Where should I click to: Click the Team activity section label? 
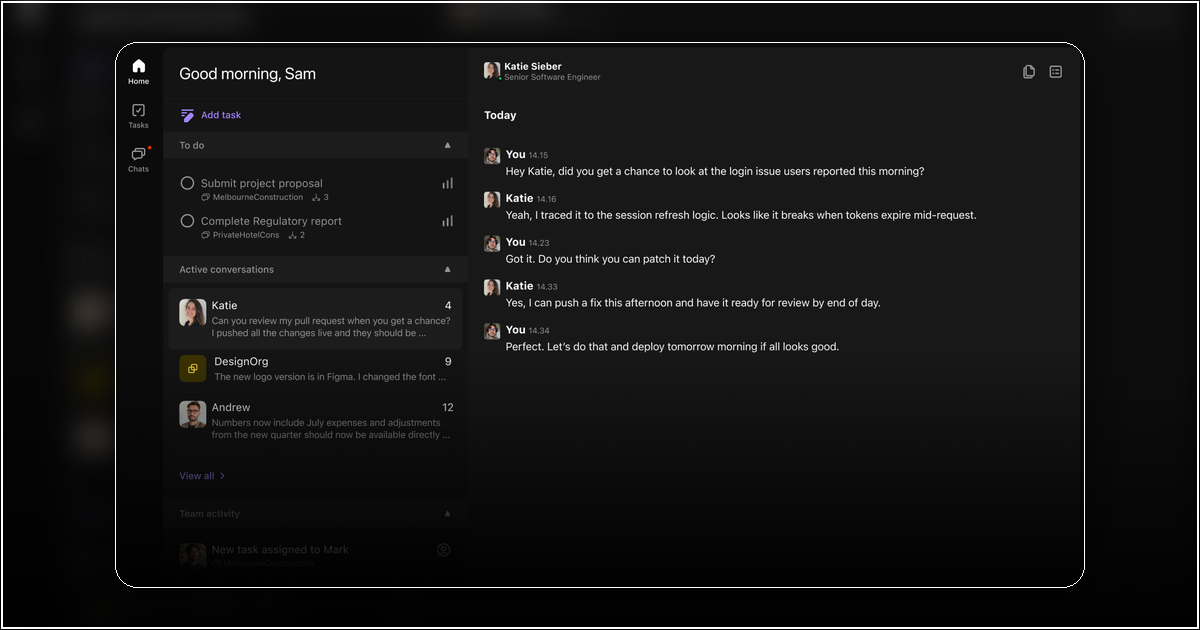(209, 513)
